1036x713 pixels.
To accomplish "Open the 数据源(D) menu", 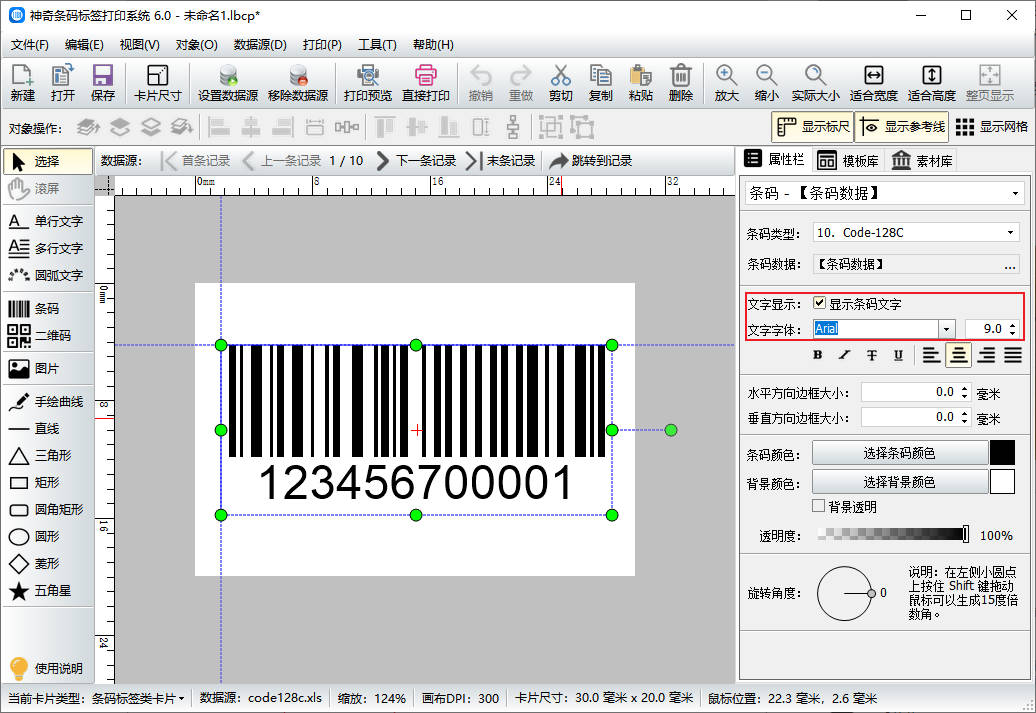I will point(260,45).
